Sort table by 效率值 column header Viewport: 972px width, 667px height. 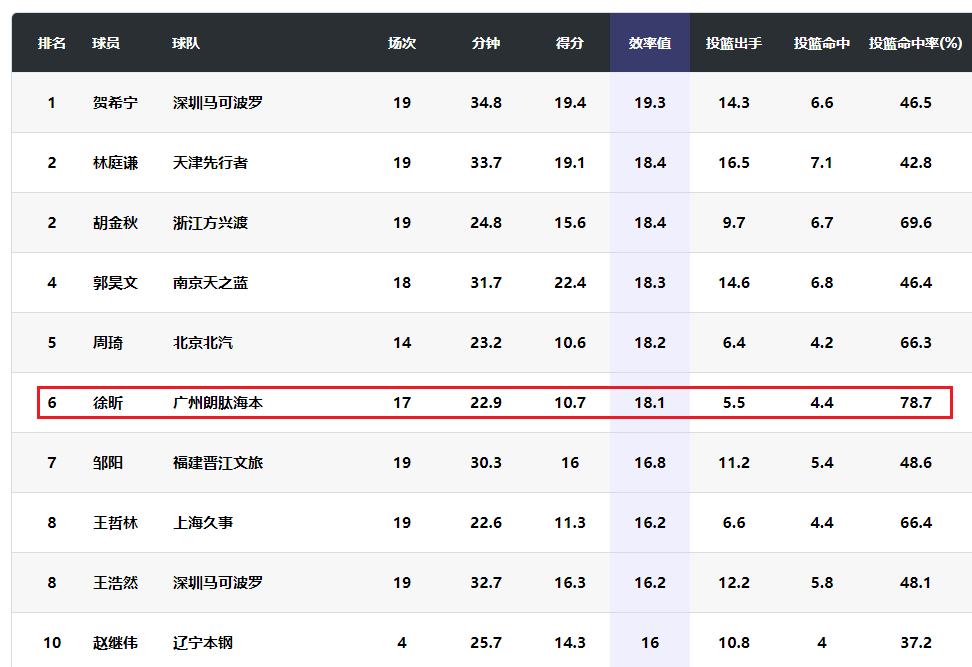click(x=649, y=43)
